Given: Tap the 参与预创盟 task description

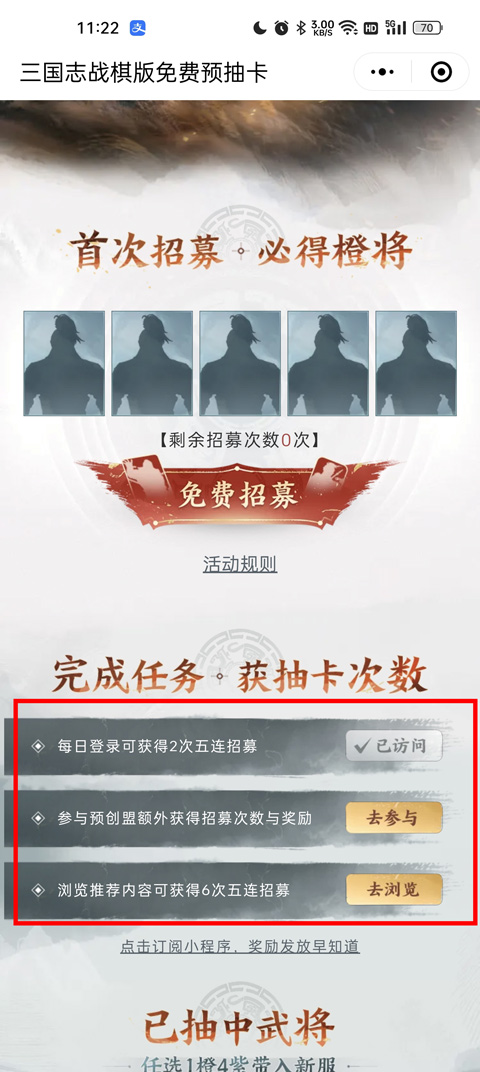Looking at the screenshot, I should tap(185, 818).
